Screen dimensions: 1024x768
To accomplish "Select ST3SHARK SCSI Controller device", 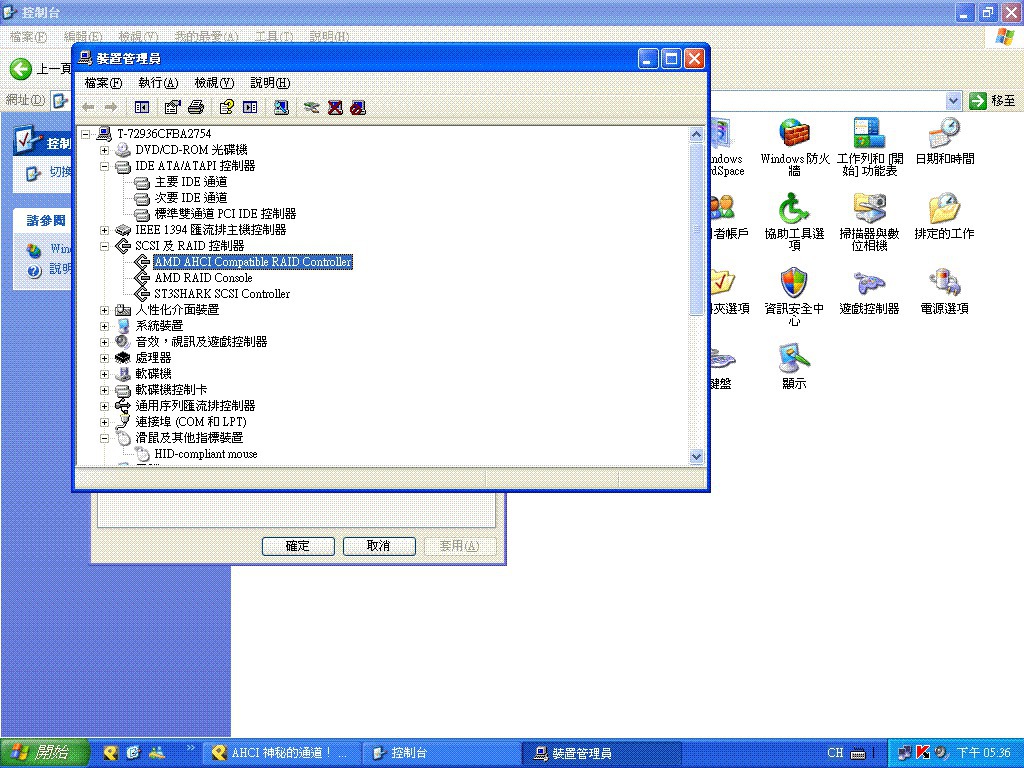I will (x=222, y=294).
